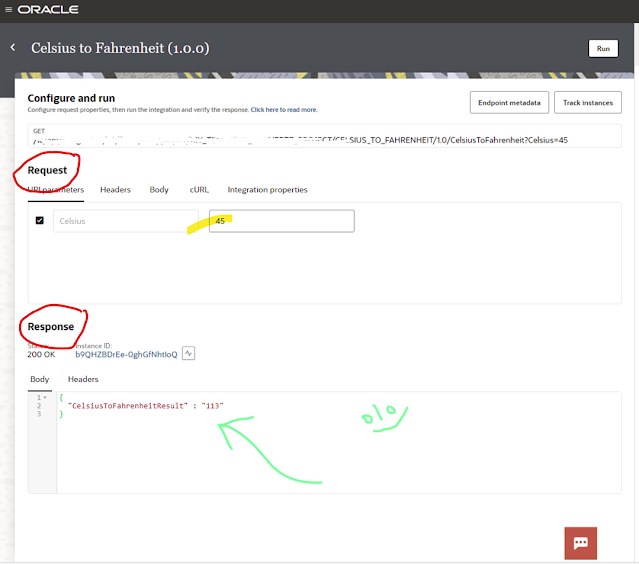This screenshot has height=564, width=639.
Task: Click the Oracle logo
Action: coord(48,10)
